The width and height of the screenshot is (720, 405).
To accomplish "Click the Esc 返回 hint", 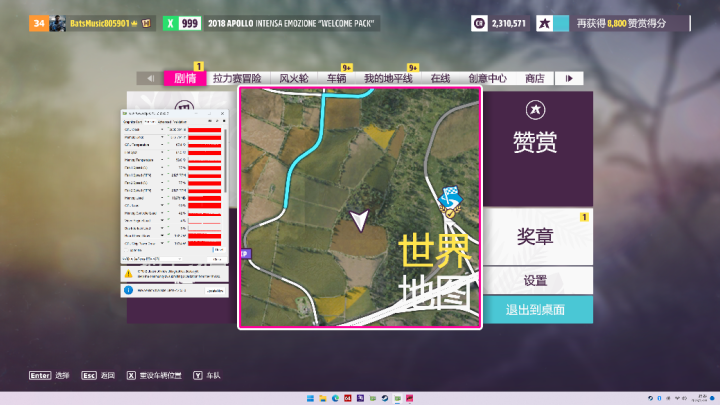I will click(x=98, y=376).
